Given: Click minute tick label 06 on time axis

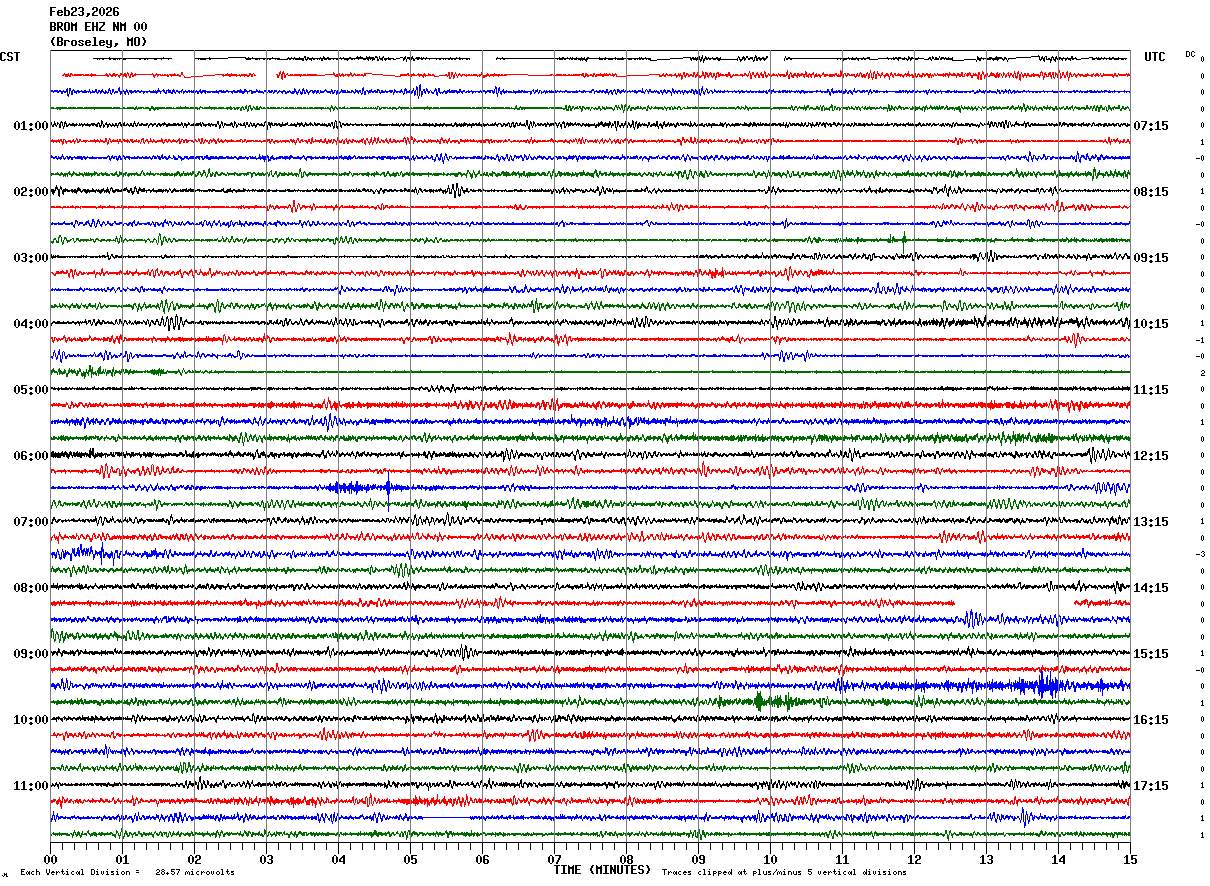Looking at the screenshot, I should coord(482,859).
